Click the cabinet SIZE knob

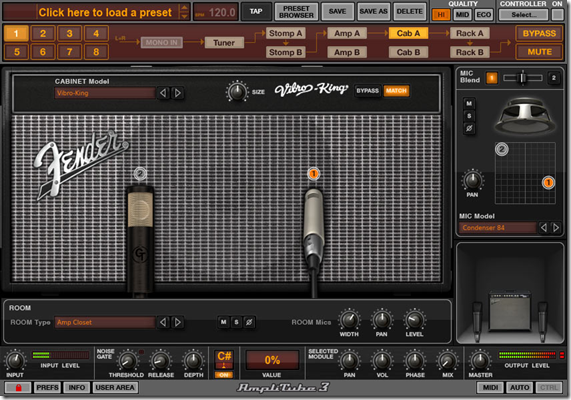(237, 91)
